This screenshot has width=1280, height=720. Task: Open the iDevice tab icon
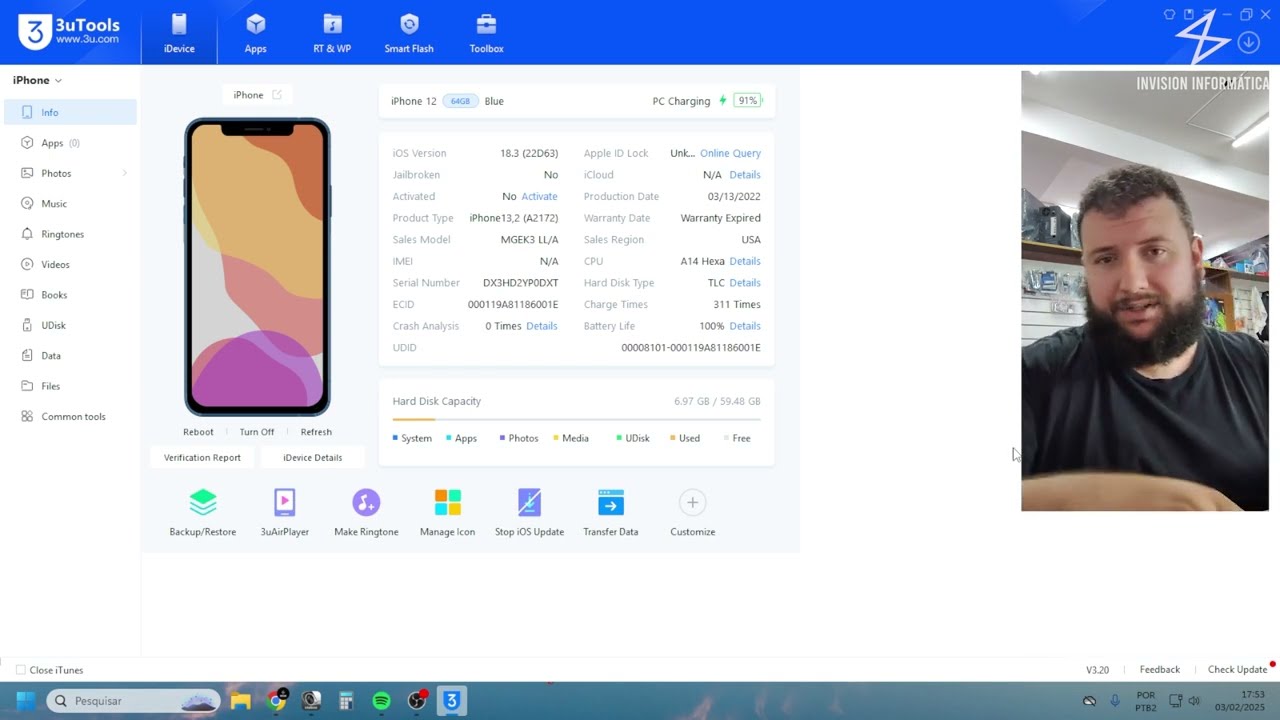click(x=179, y=24)
